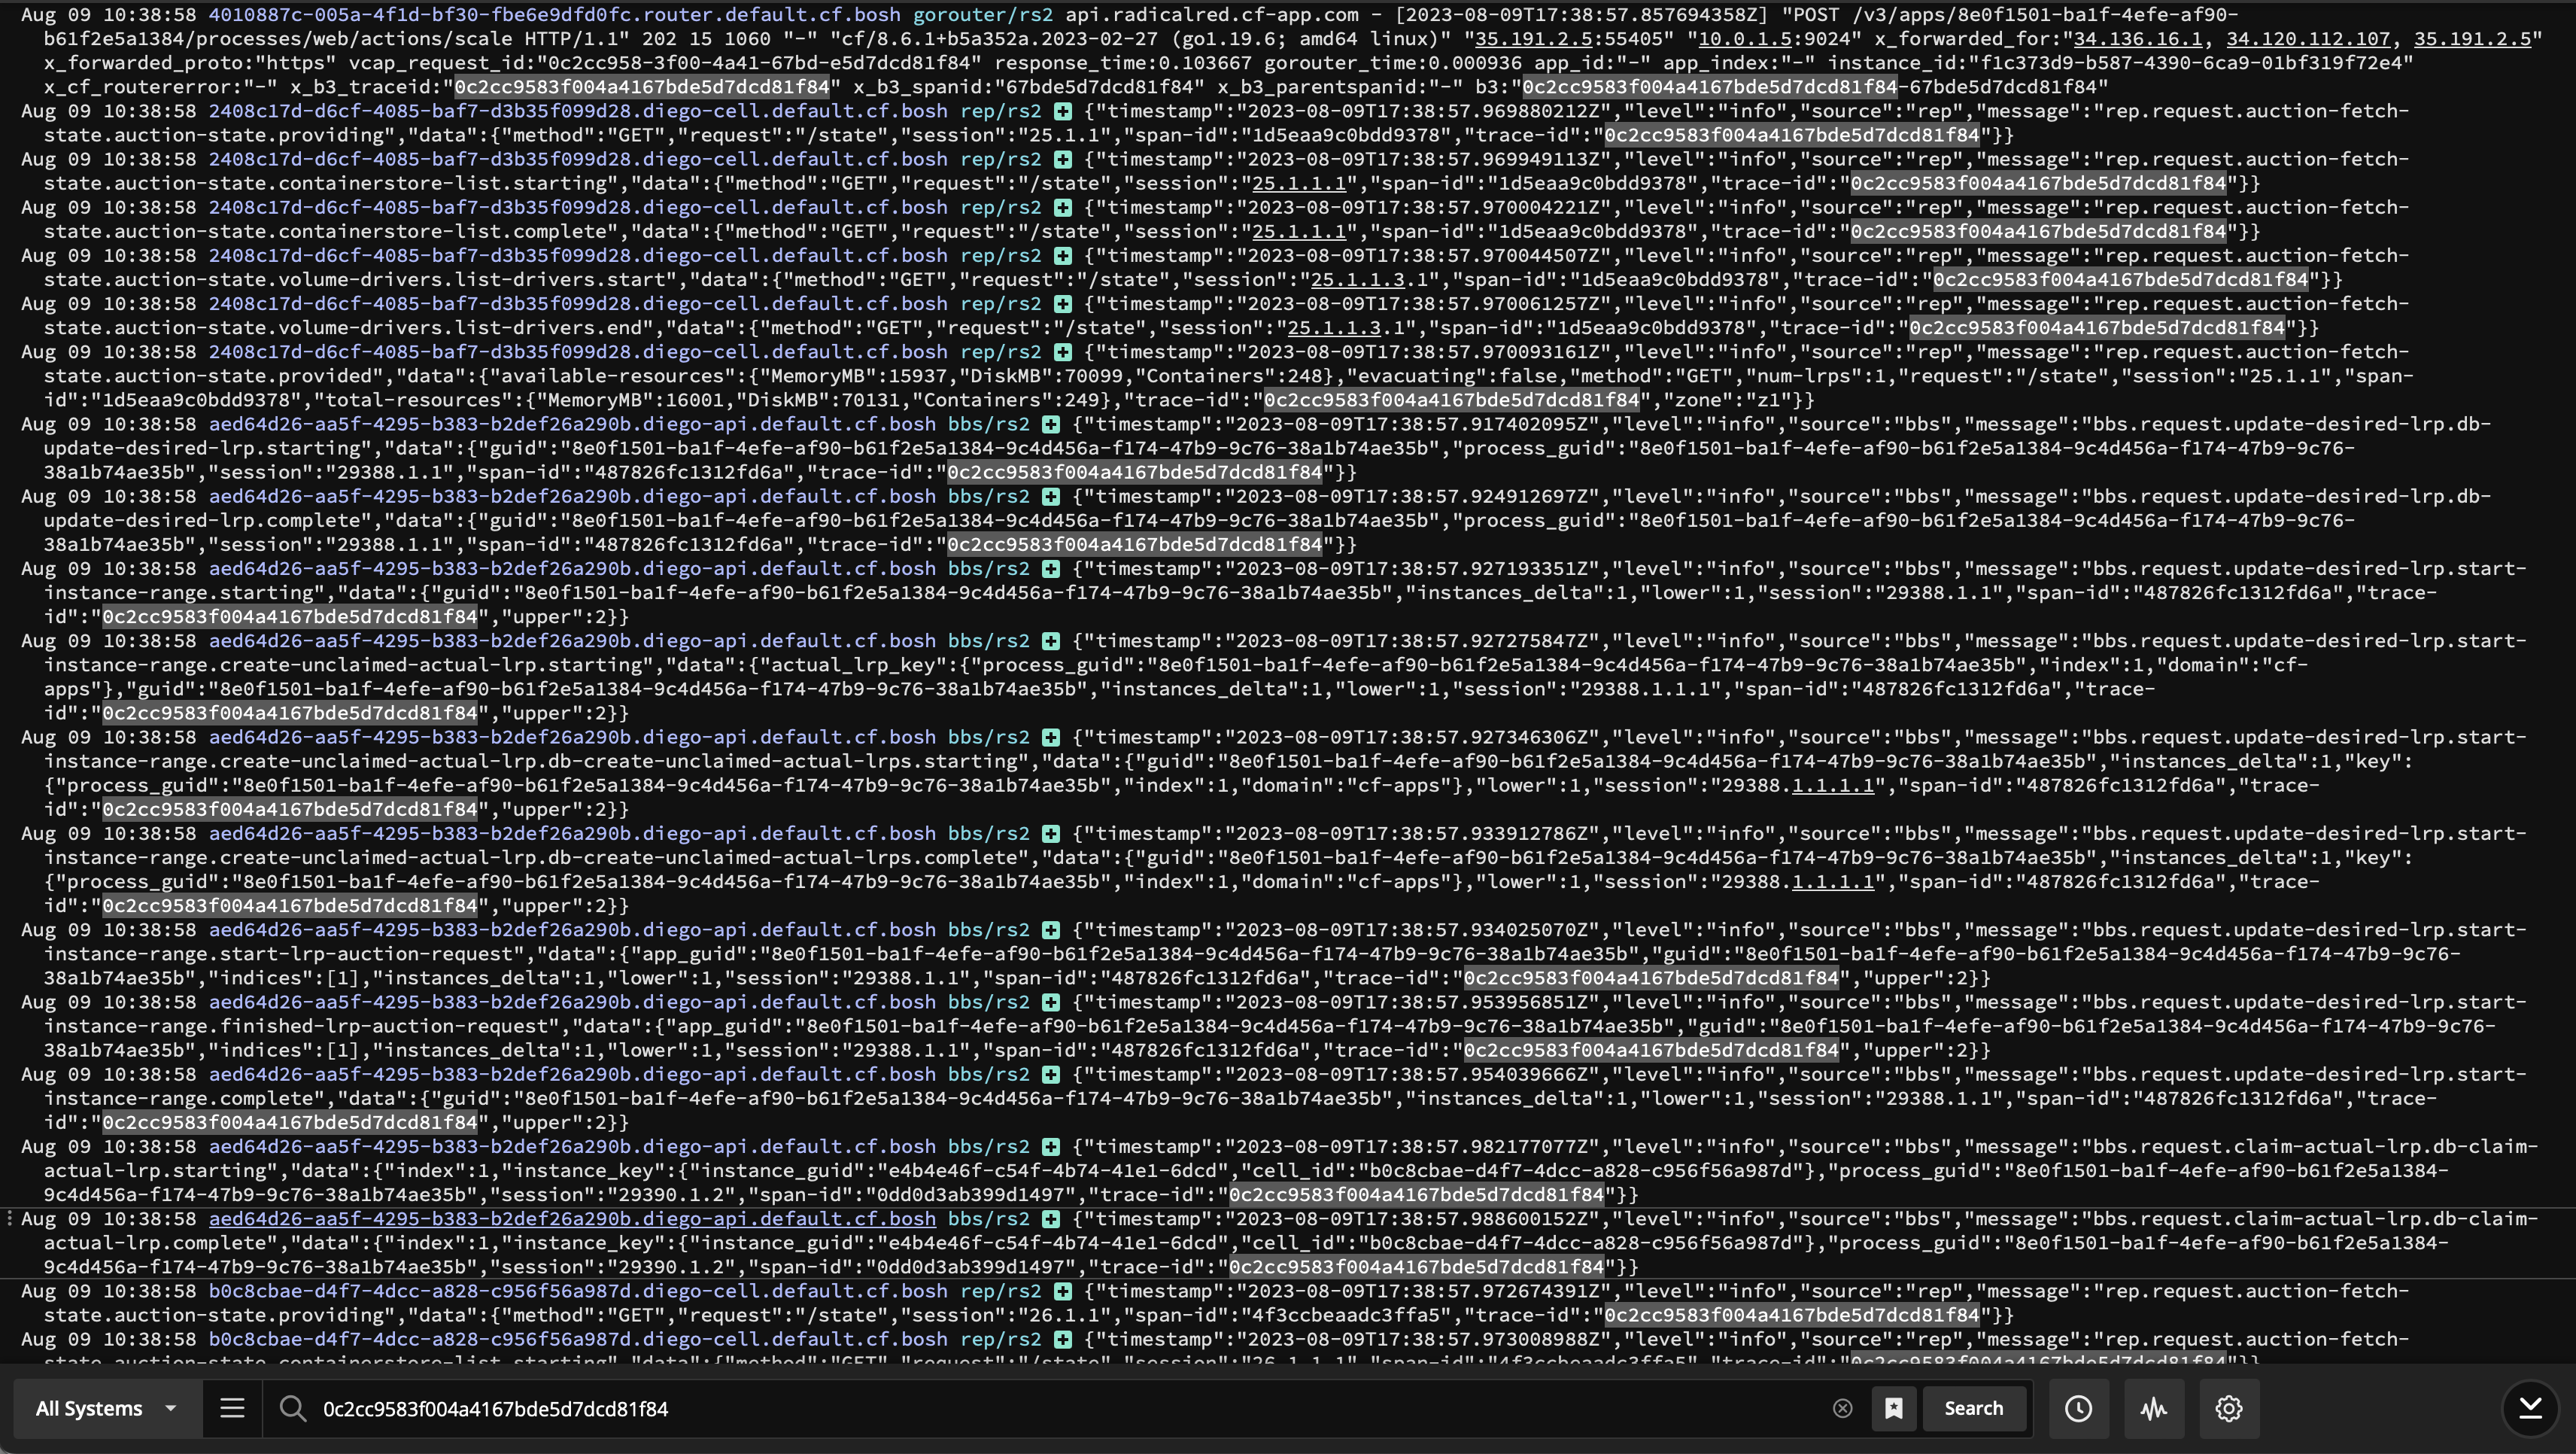Click IP address 34.136.16.1 in x_forwarded_for

[x=2137, y=39]
